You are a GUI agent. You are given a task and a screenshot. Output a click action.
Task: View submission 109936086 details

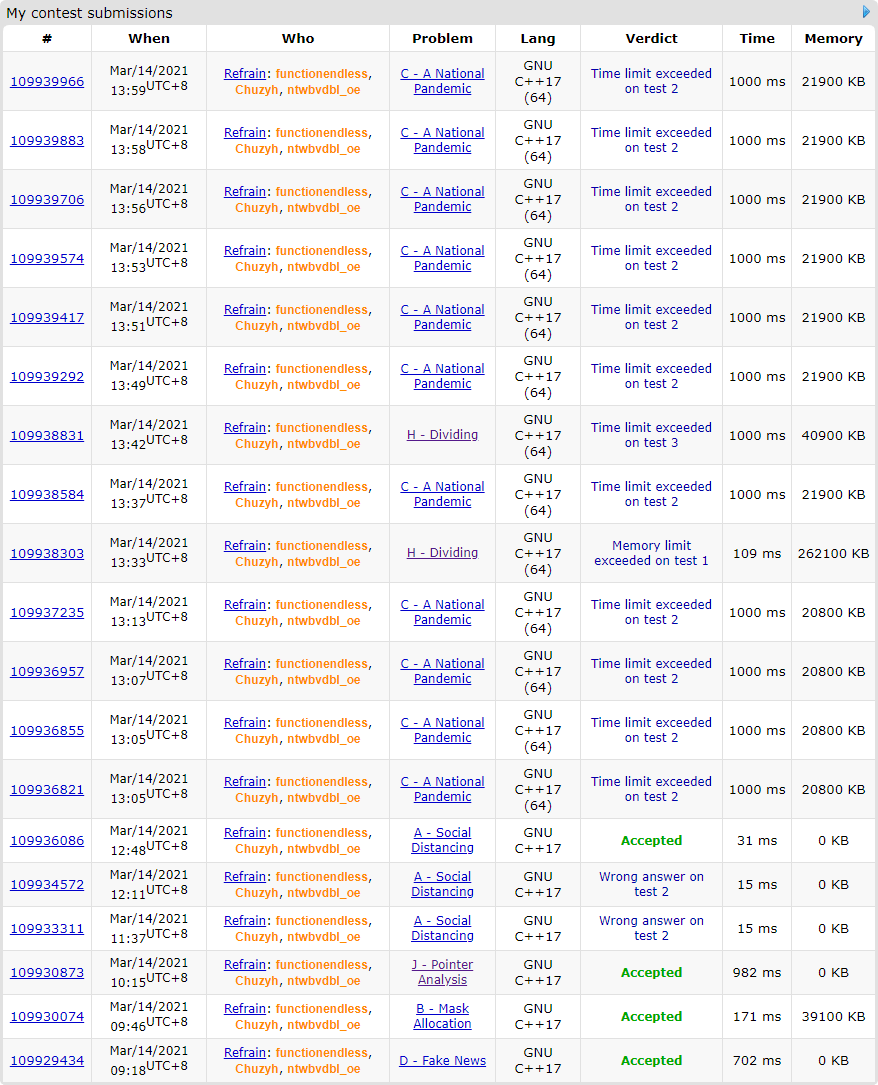point(47,841)
